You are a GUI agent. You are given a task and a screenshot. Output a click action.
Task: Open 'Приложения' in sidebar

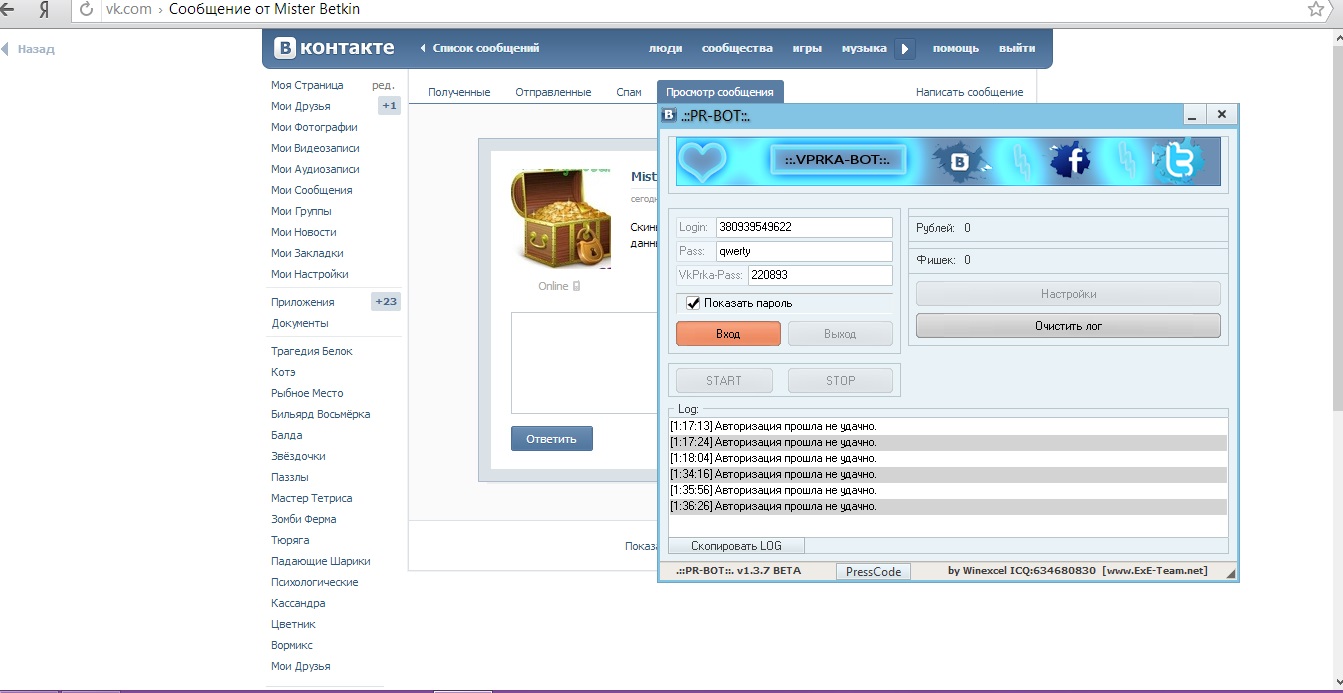click(x=303, y=302)
